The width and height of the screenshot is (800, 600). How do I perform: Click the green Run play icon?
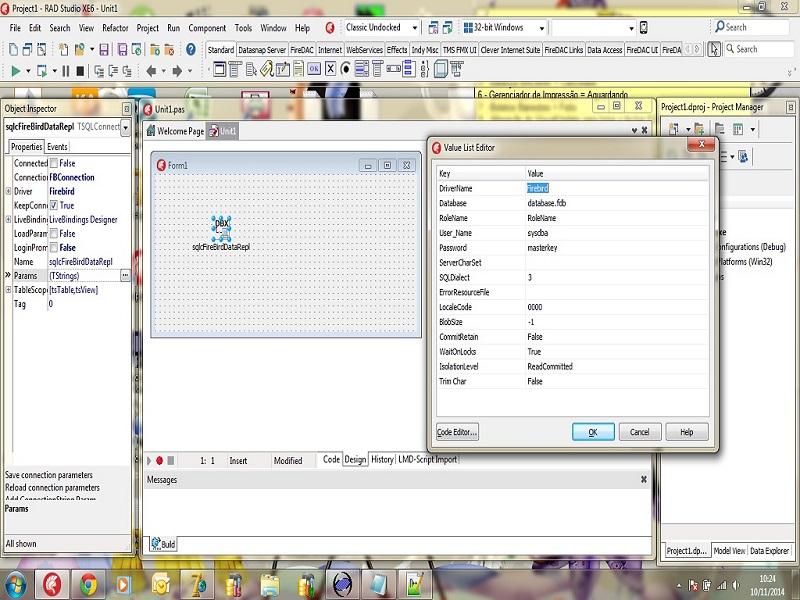point(15,71)
